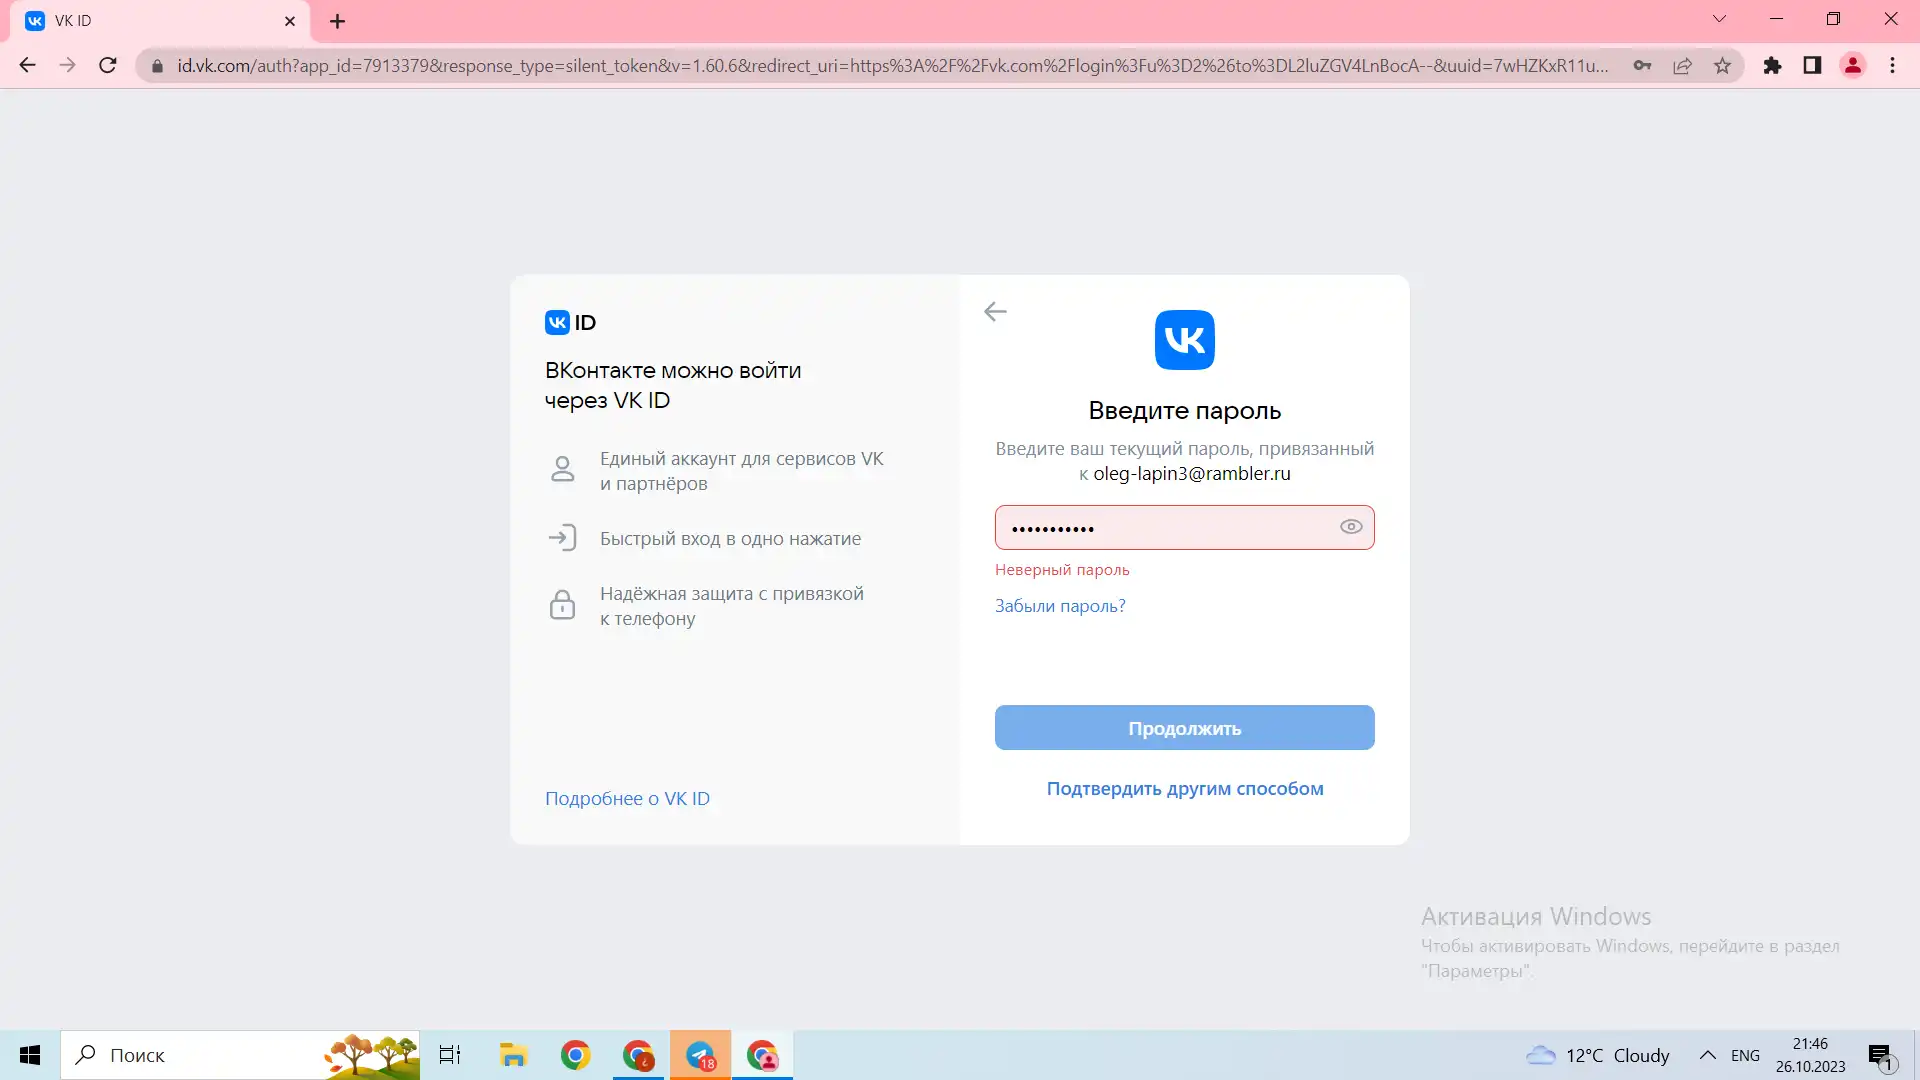Click the blue VK logo above the form
Viewport: 1920px width, 1080px height.
(x=1185, y=340)
